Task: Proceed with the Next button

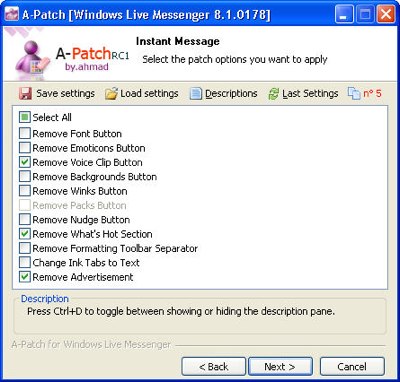Action: [280, 367]
